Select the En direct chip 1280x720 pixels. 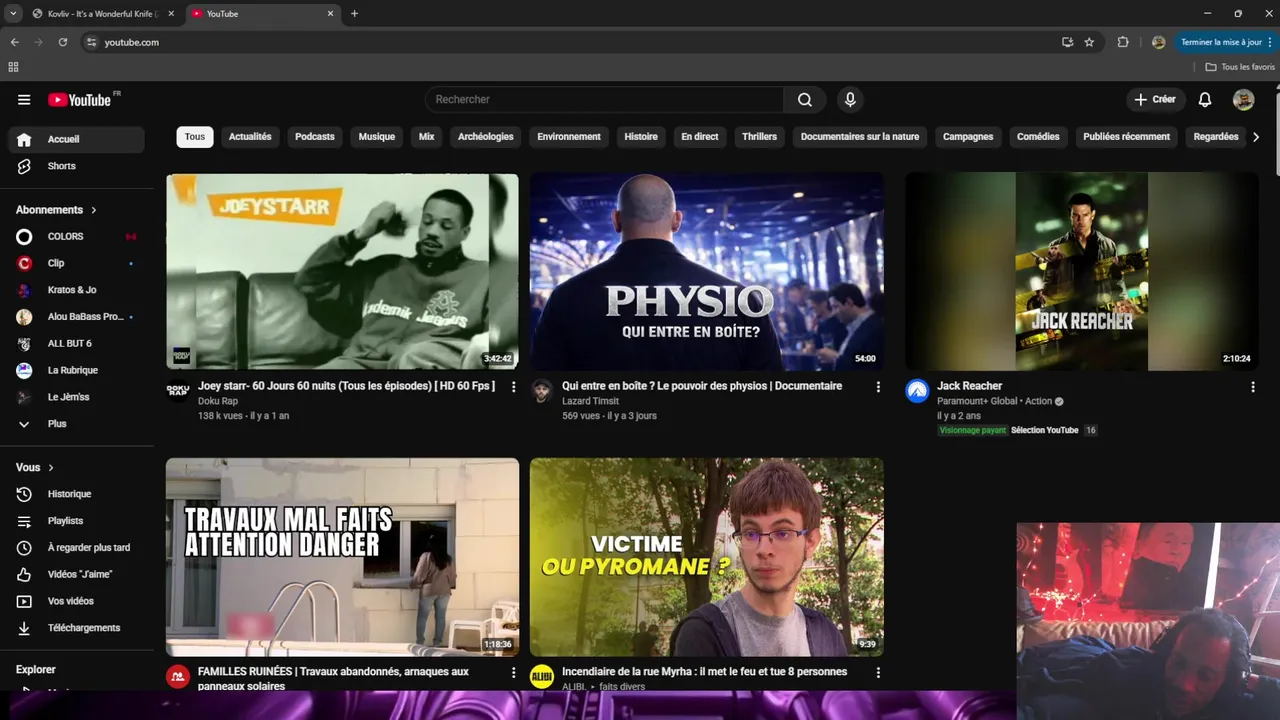[700, 137]
